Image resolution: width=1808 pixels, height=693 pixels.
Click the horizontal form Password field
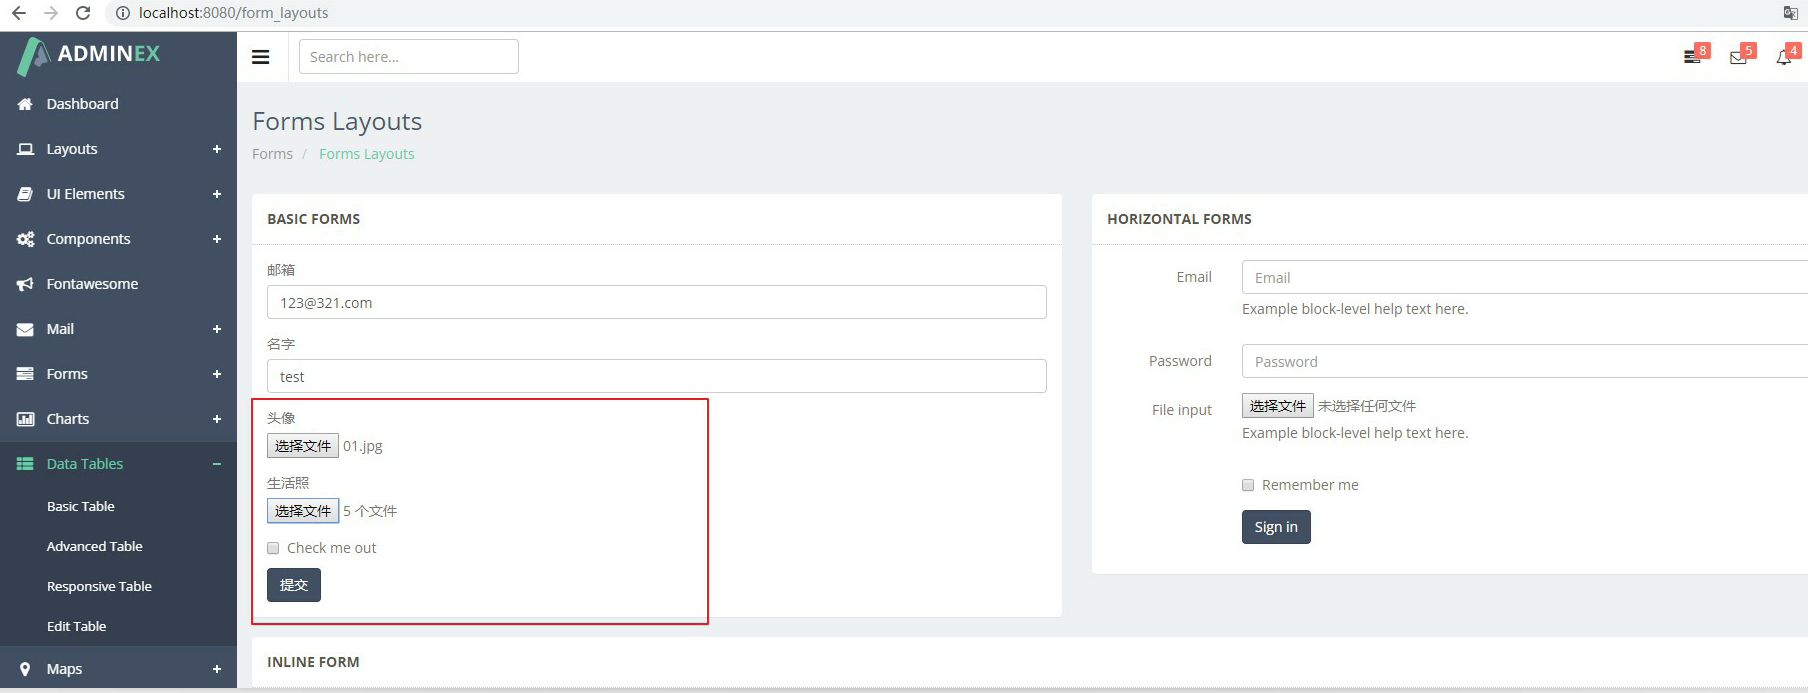1524,361
